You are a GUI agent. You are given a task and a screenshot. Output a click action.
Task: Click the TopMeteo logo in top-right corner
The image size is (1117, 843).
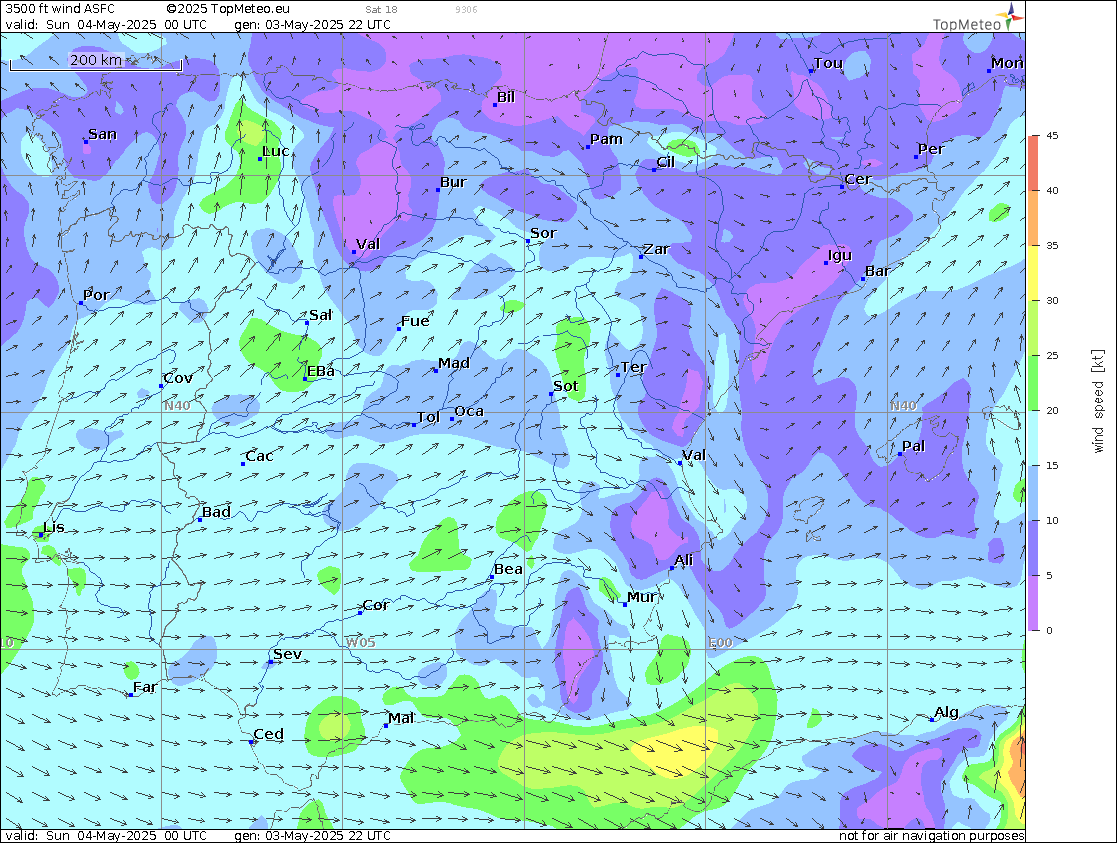[978, 17]
